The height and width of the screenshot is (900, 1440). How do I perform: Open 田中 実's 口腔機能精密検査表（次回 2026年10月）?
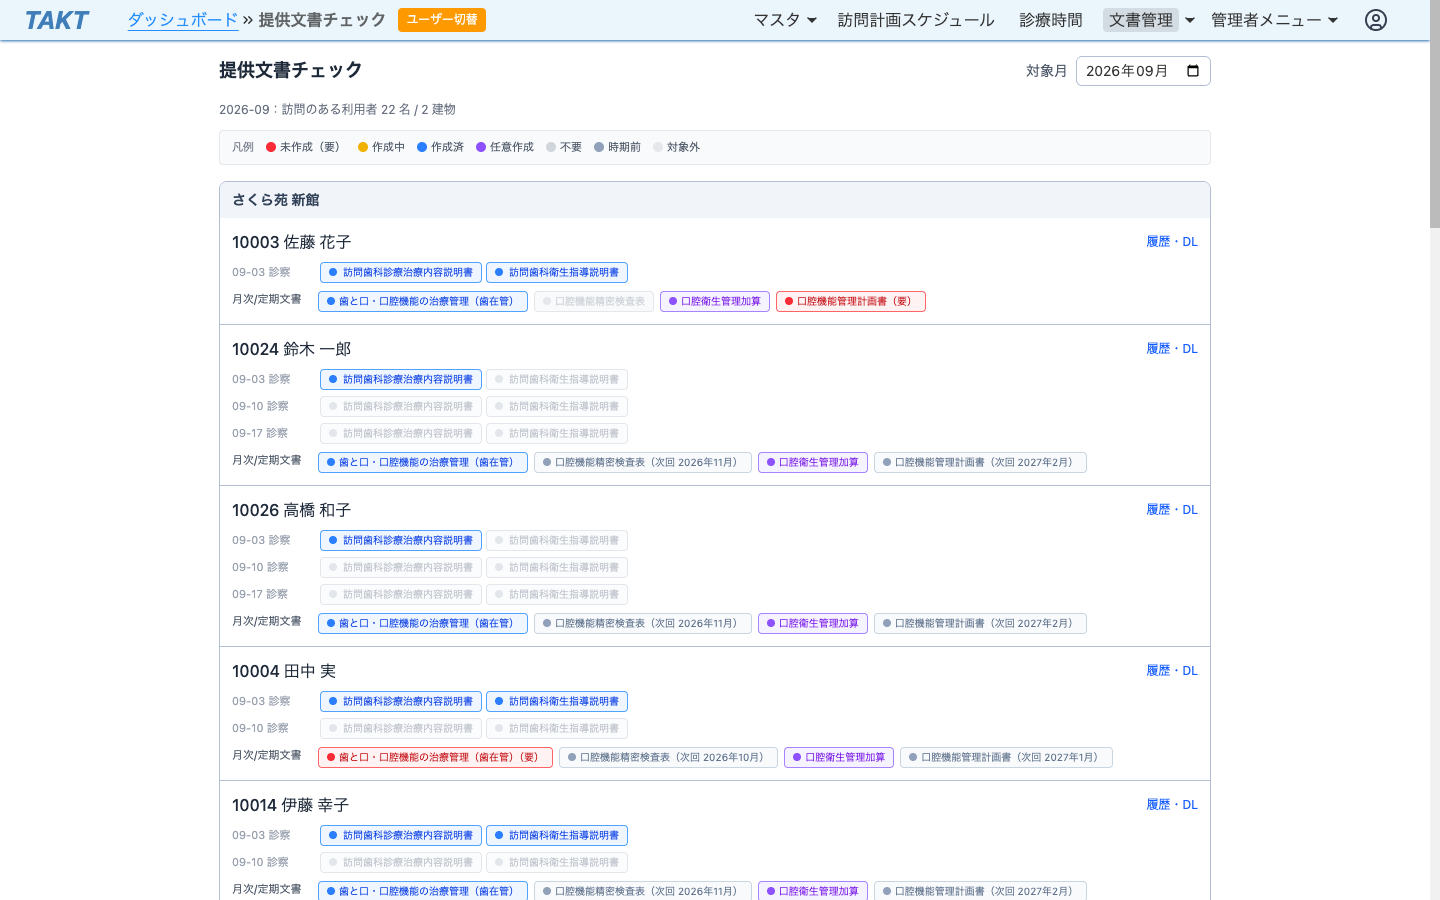pos(668,757)
